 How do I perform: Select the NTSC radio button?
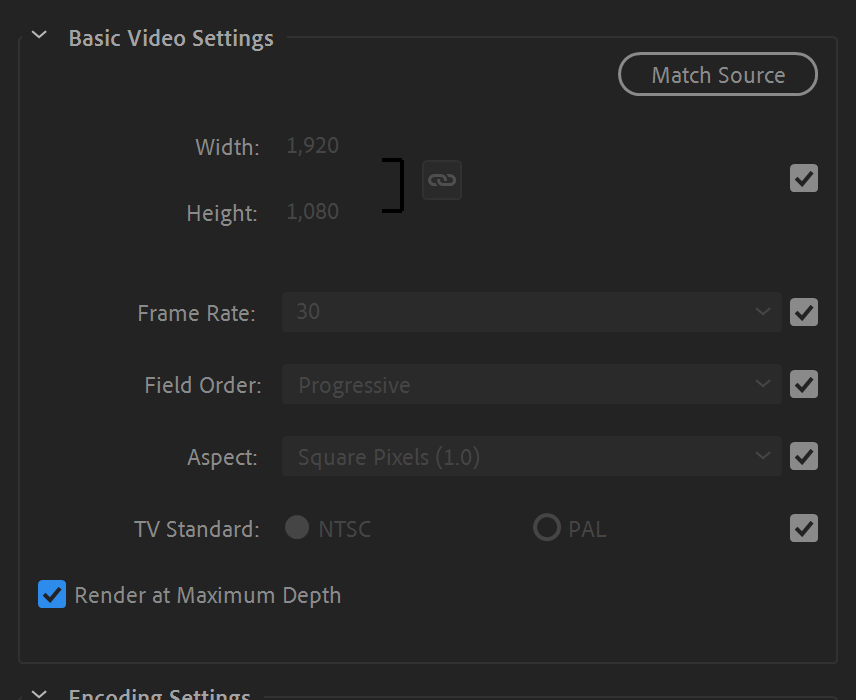297,528
